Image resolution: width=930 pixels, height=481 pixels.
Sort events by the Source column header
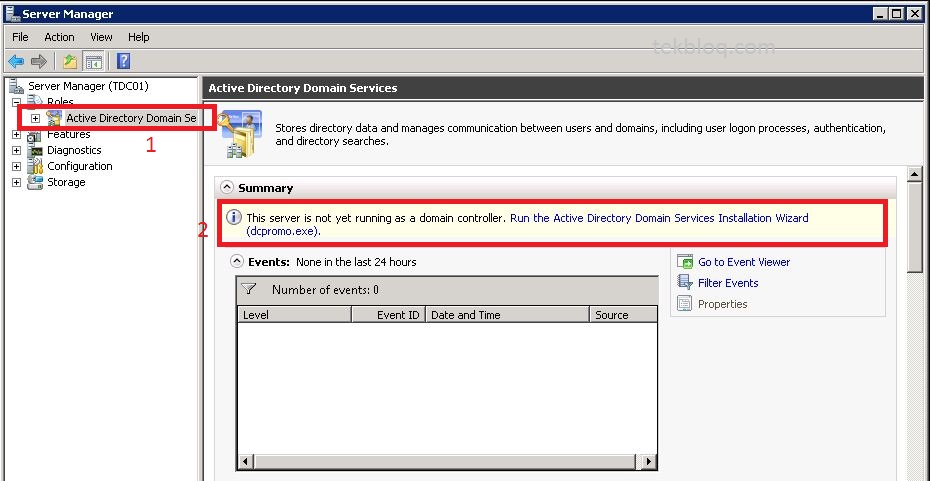[x=623, y=315]
